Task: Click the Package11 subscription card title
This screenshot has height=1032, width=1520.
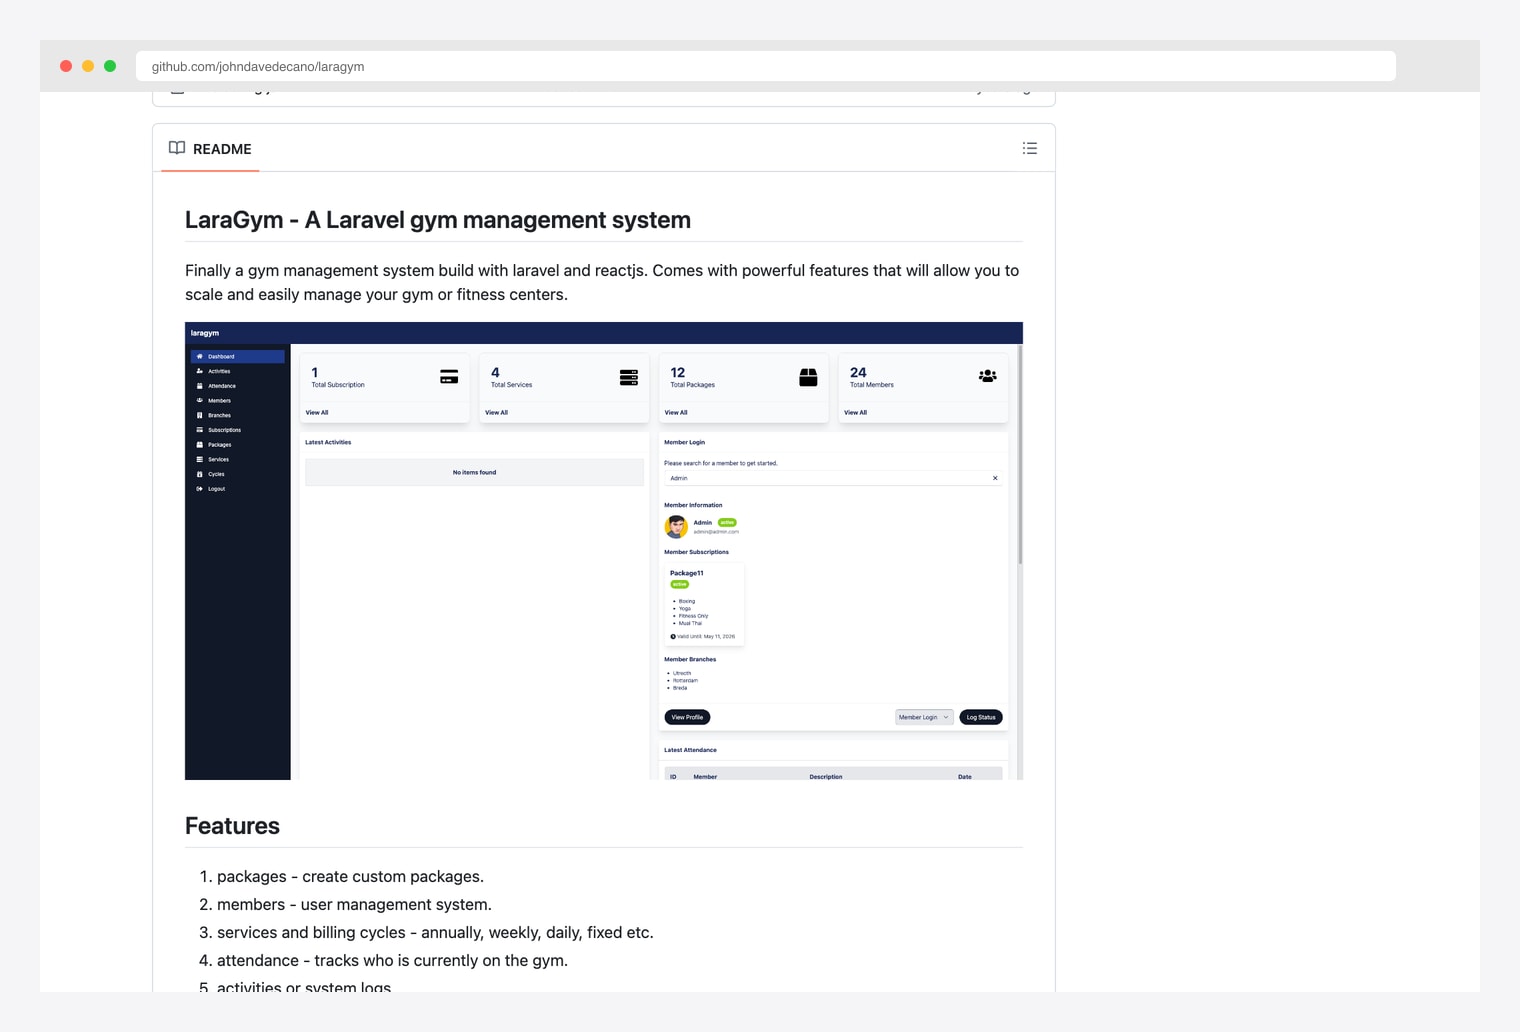Action: point(687,573)
